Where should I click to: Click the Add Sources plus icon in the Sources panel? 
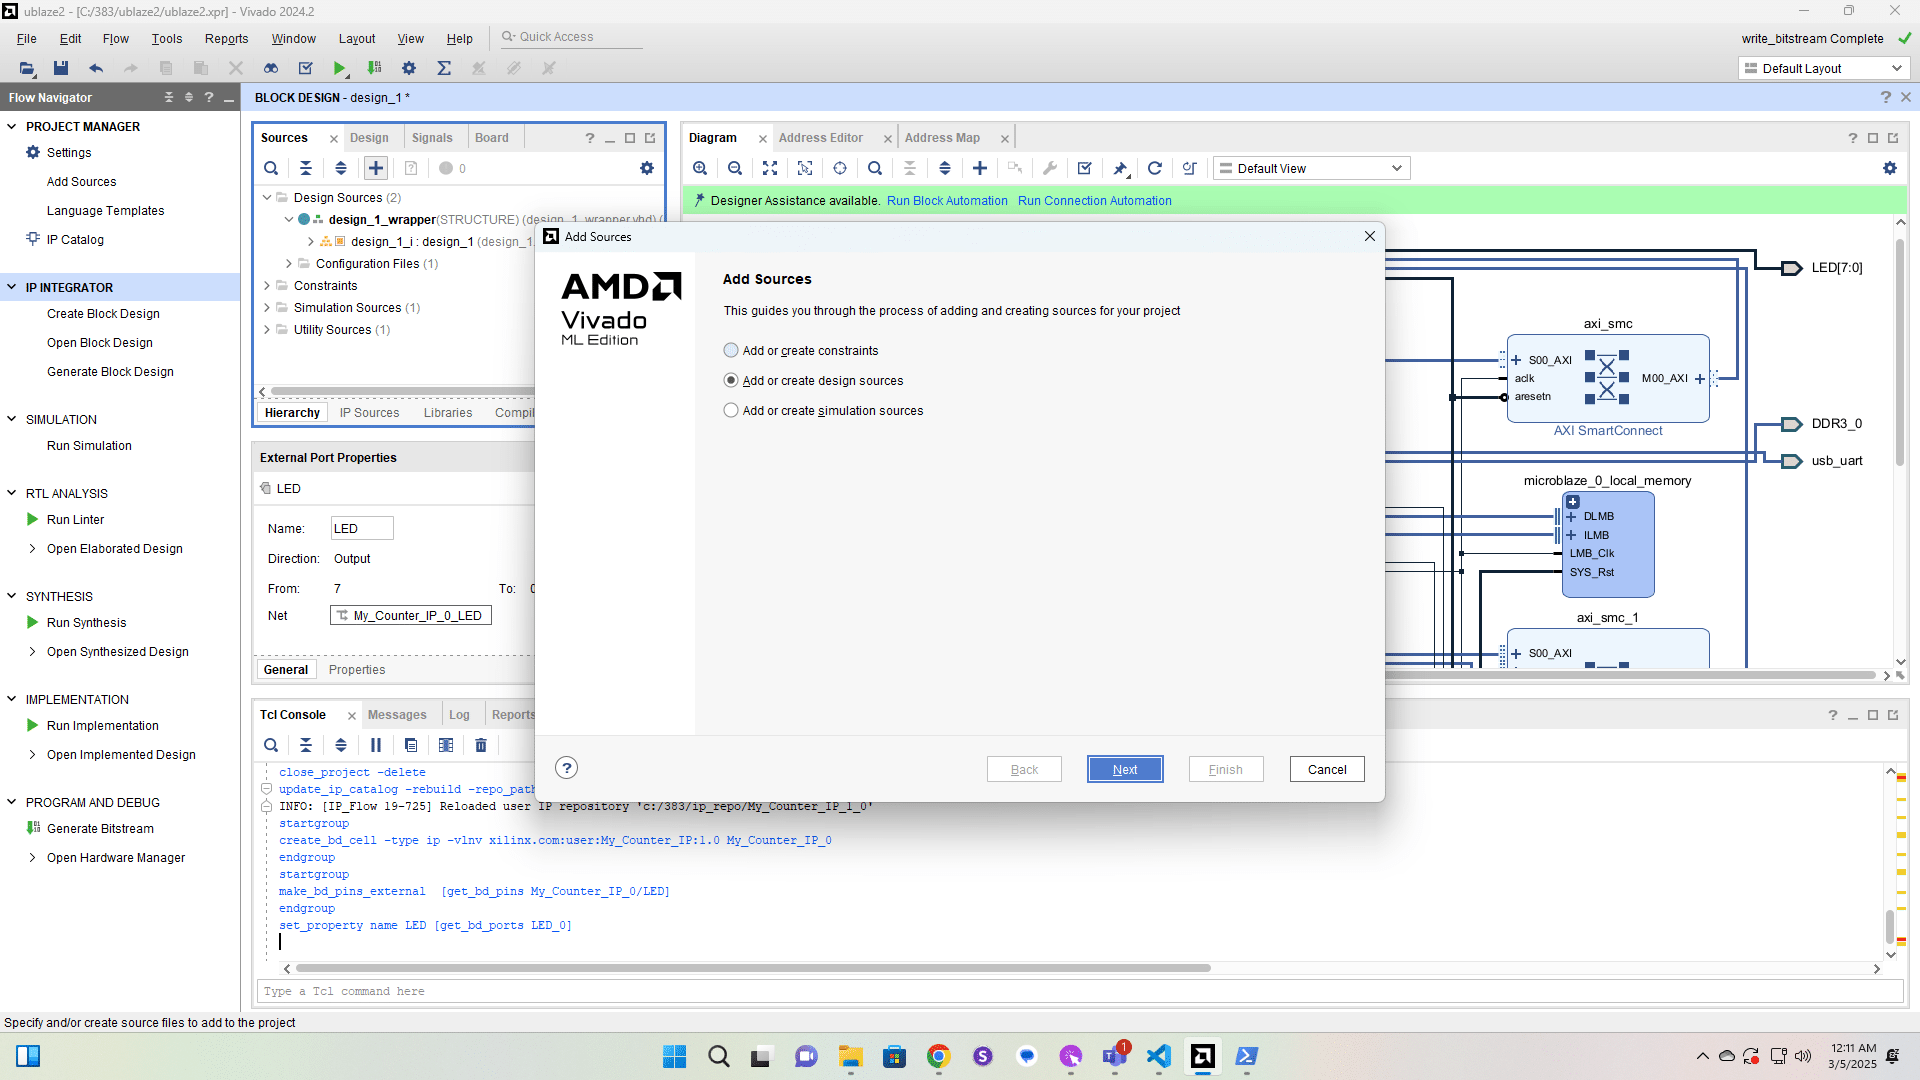pos(376,168)
